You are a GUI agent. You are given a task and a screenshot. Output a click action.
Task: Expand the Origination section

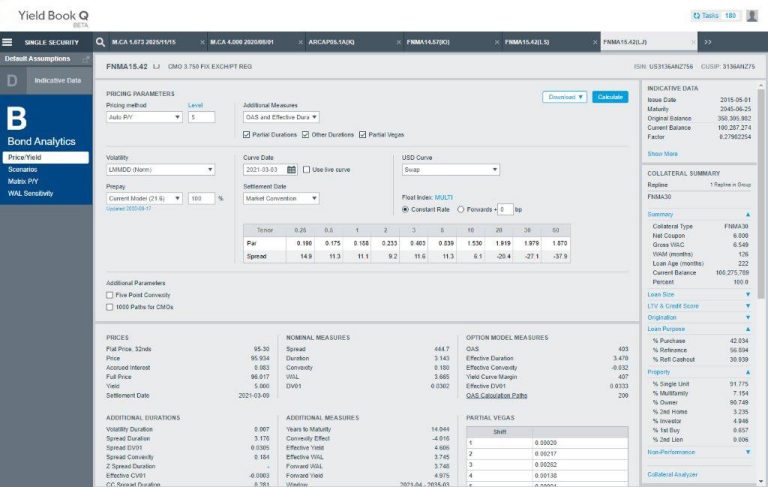click(748, 317)
